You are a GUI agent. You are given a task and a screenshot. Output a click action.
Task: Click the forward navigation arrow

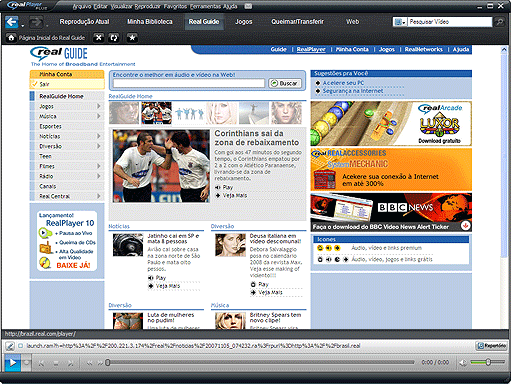tap(36, 22)
